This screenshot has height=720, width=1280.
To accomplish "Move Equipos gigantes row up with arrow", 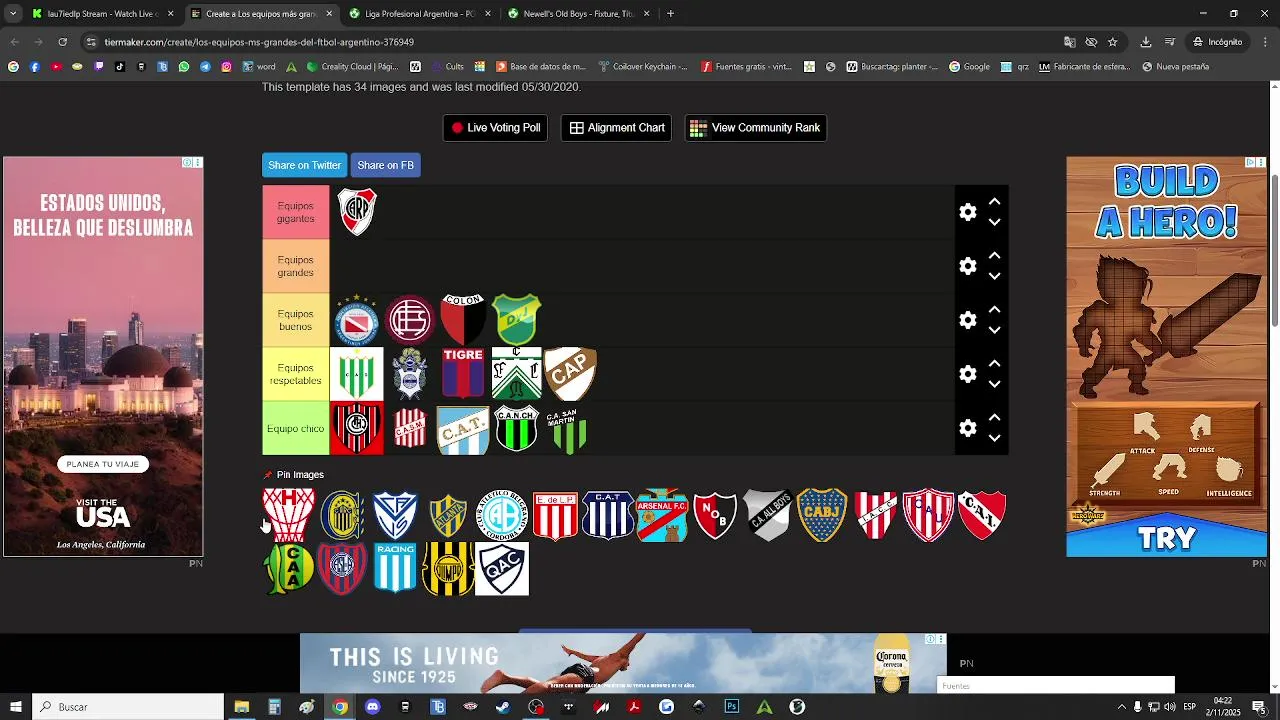I will (x=994, y=201).
